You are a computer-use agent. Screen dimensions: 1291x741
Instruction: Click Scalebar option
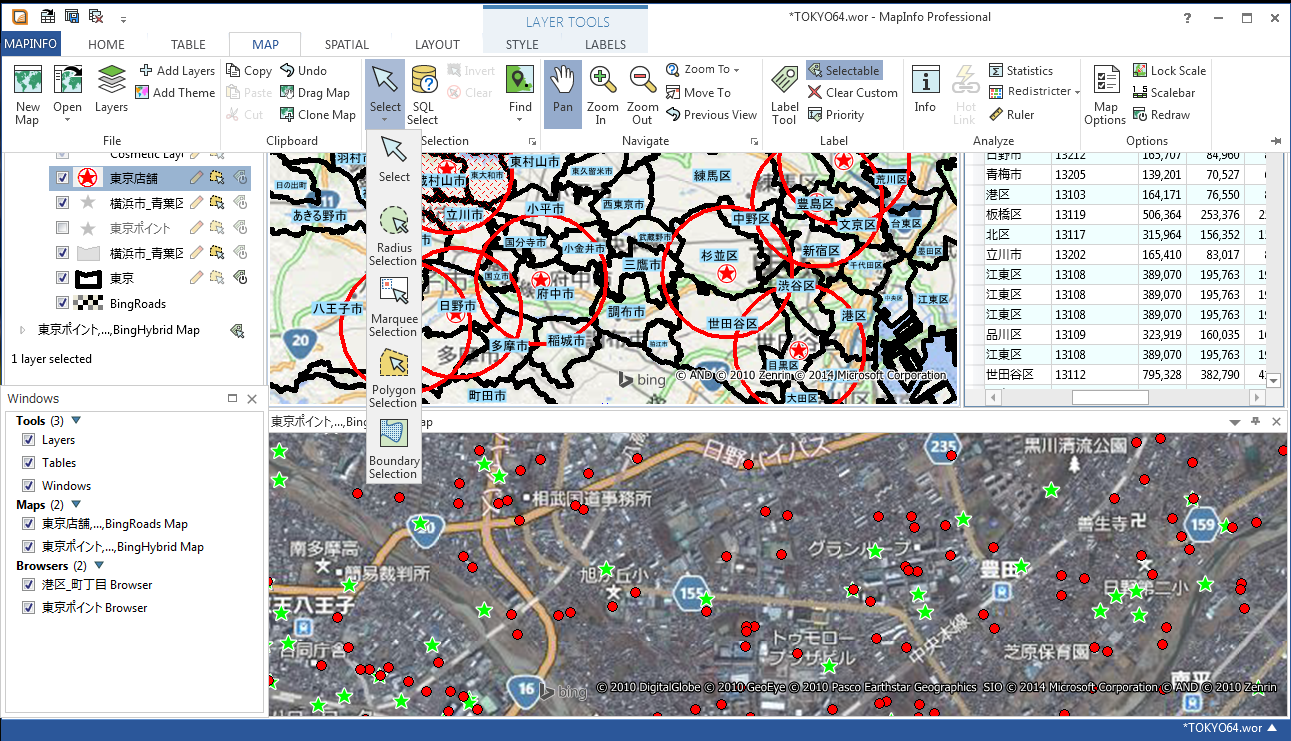[x=1165, y=93]
